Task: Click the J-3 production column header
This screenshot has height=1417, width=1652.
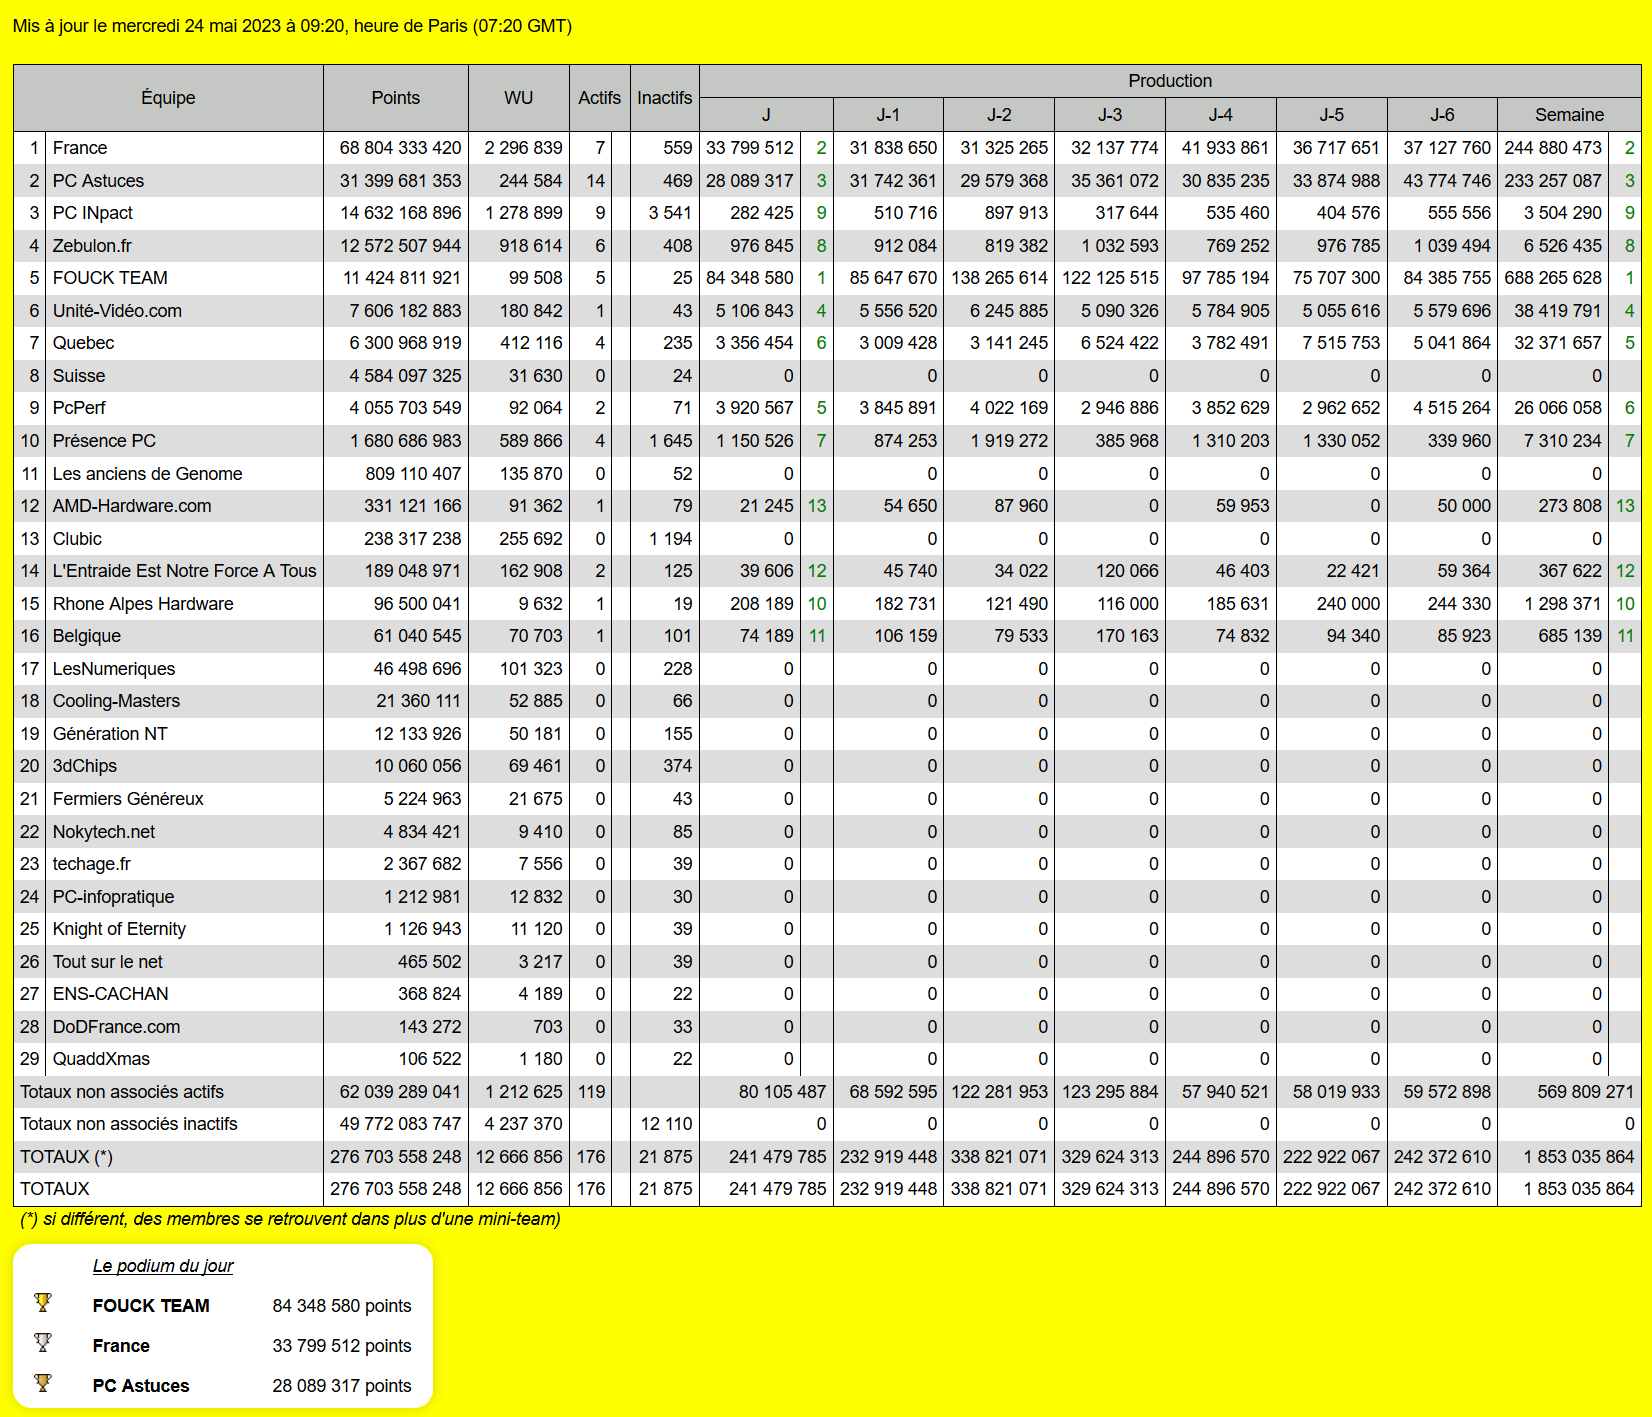Action: (1109, 115)
